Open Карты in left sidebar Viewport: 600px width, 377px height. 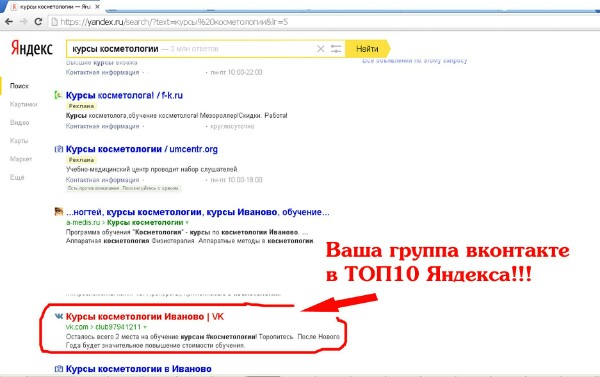pyautogui.click(x=19, y=140)
